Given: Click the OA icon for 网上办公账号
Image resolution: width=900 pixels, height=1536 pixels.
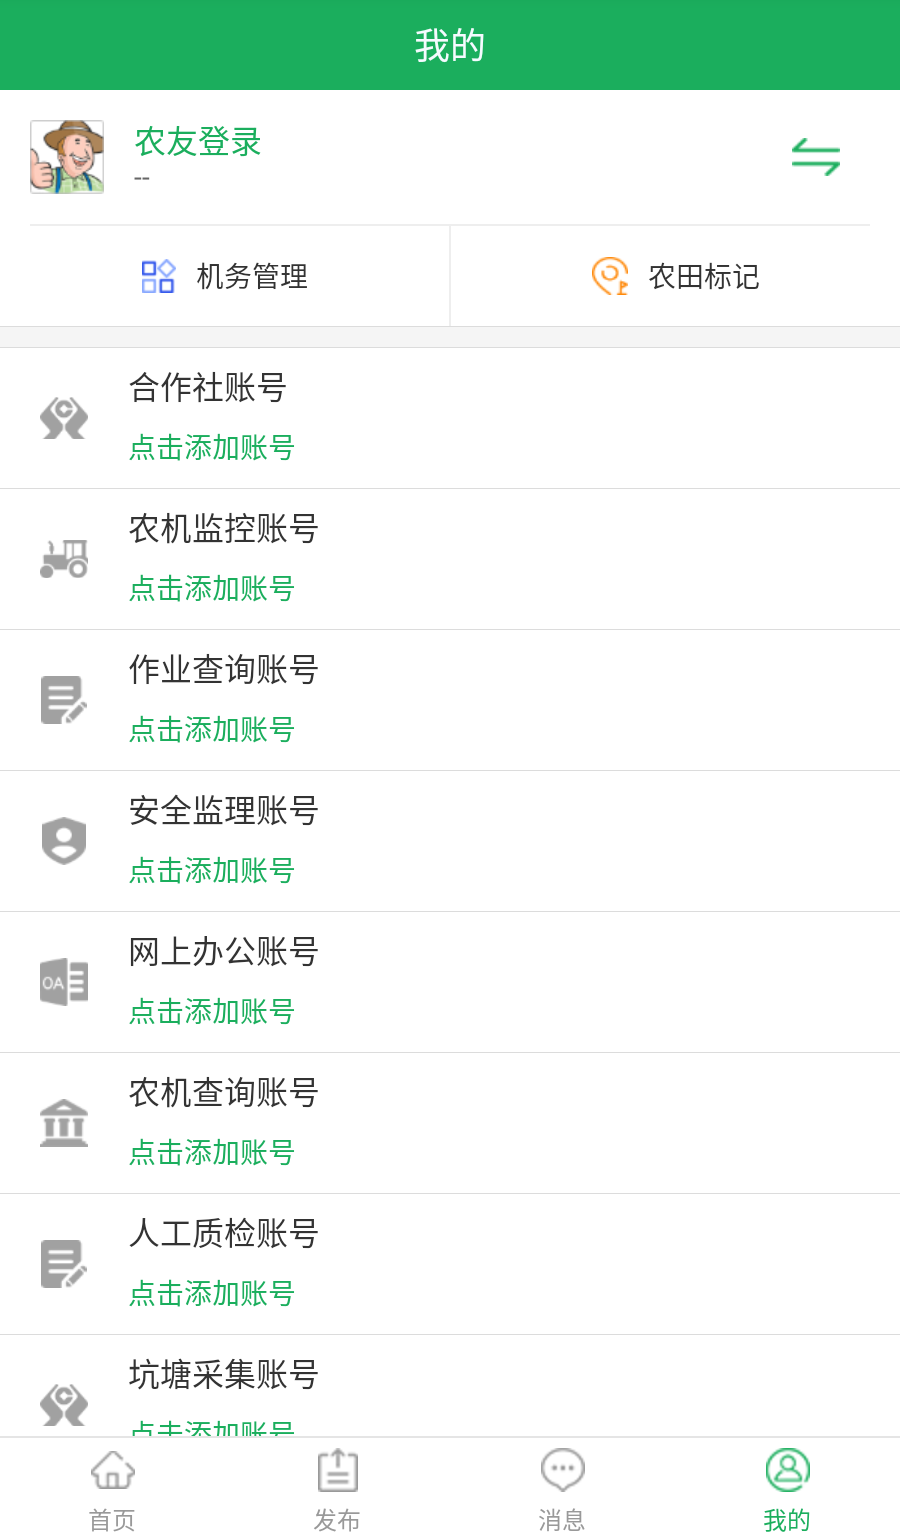Looking at the screenshot, I should click(x=64, y=982).
